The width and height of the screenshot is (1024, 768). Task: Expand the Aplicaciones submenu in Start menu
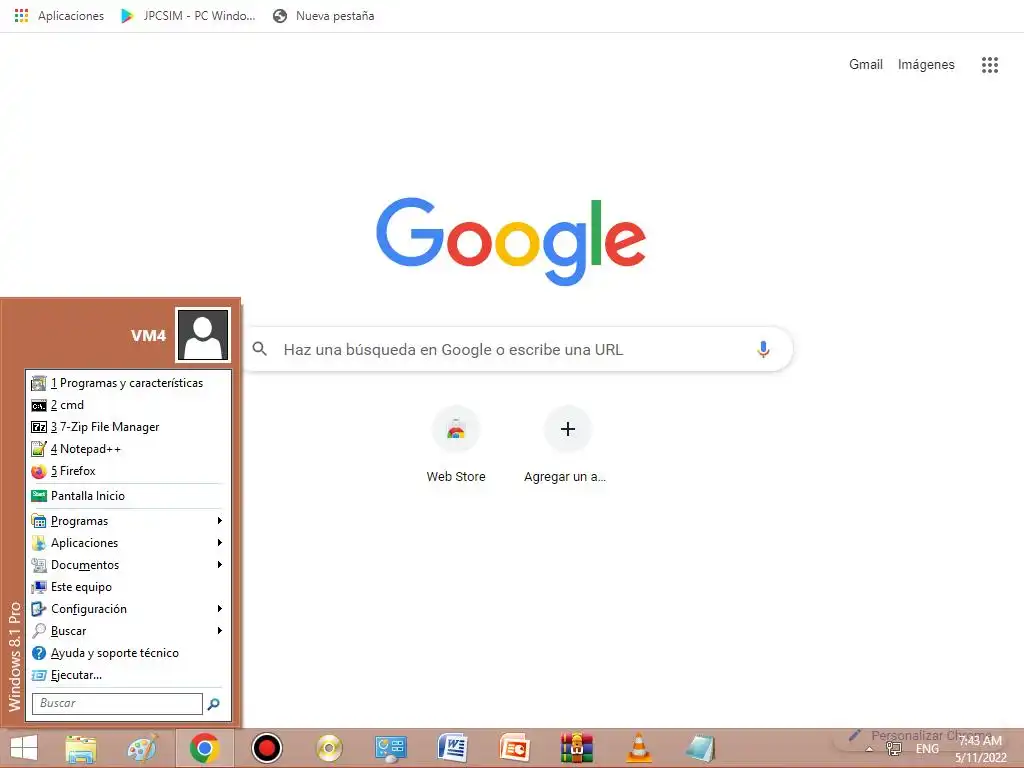128,543
